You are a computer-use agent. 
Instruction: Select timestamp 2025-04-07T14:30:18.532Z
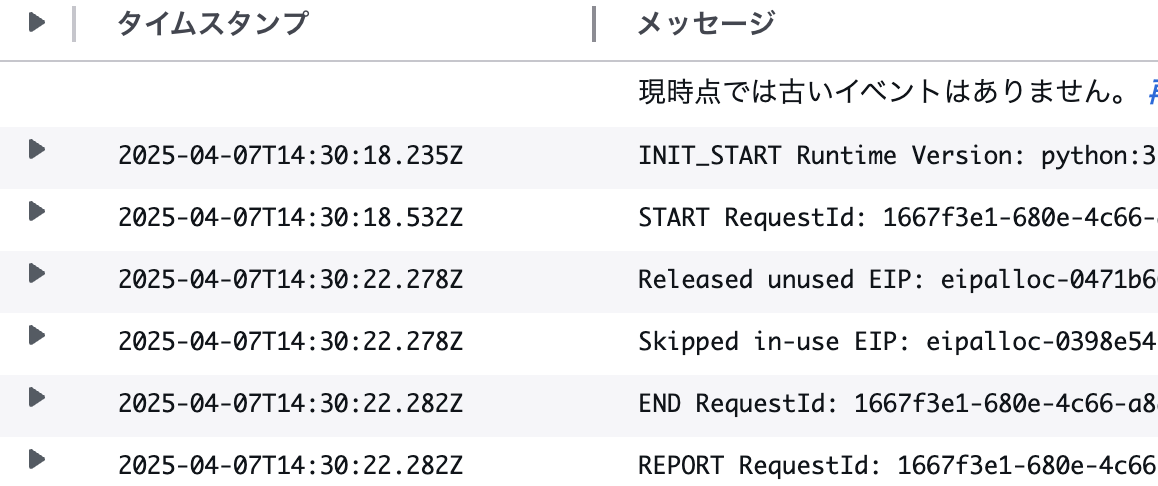[290, 218]
